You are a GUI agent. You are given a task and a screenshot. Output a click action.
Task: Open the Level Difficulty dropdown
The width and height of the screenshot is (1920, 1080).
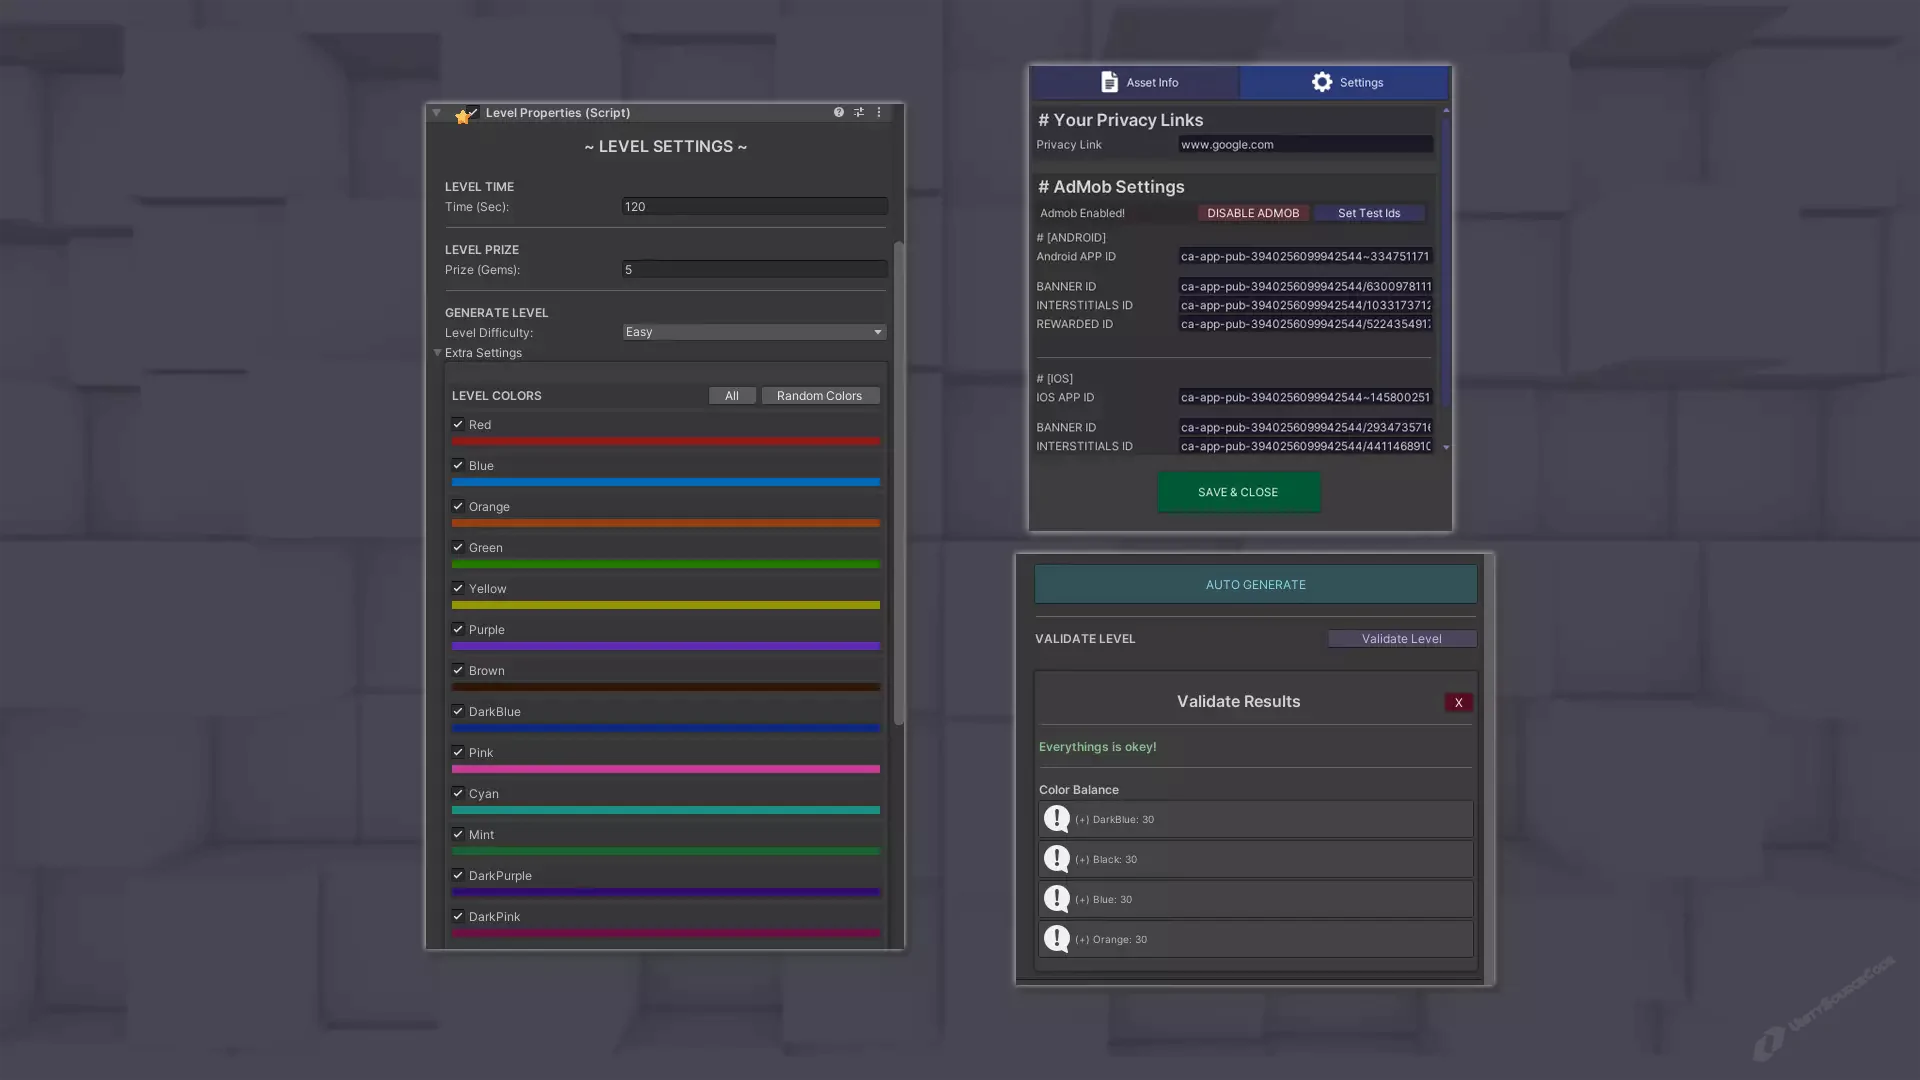coord(754,332)
